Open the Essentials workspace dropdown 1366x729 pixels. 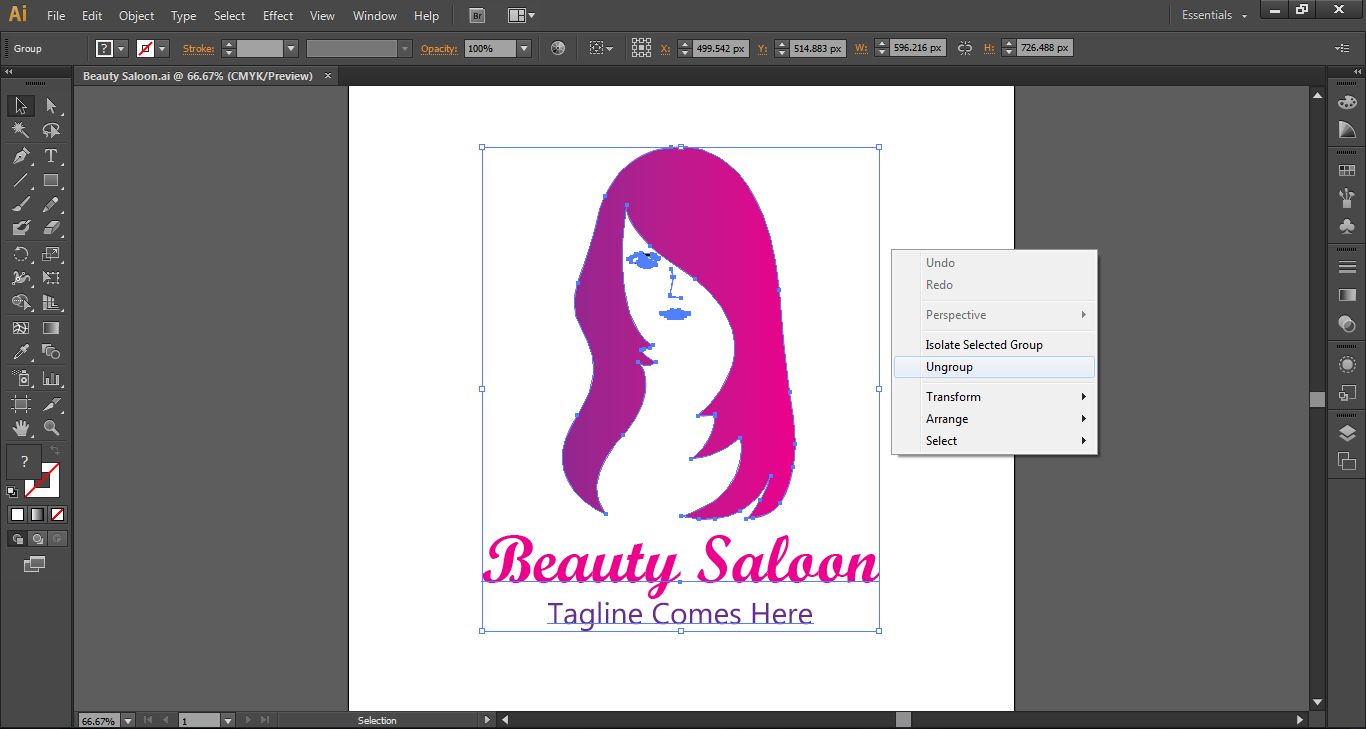[x=1214, y=16]
